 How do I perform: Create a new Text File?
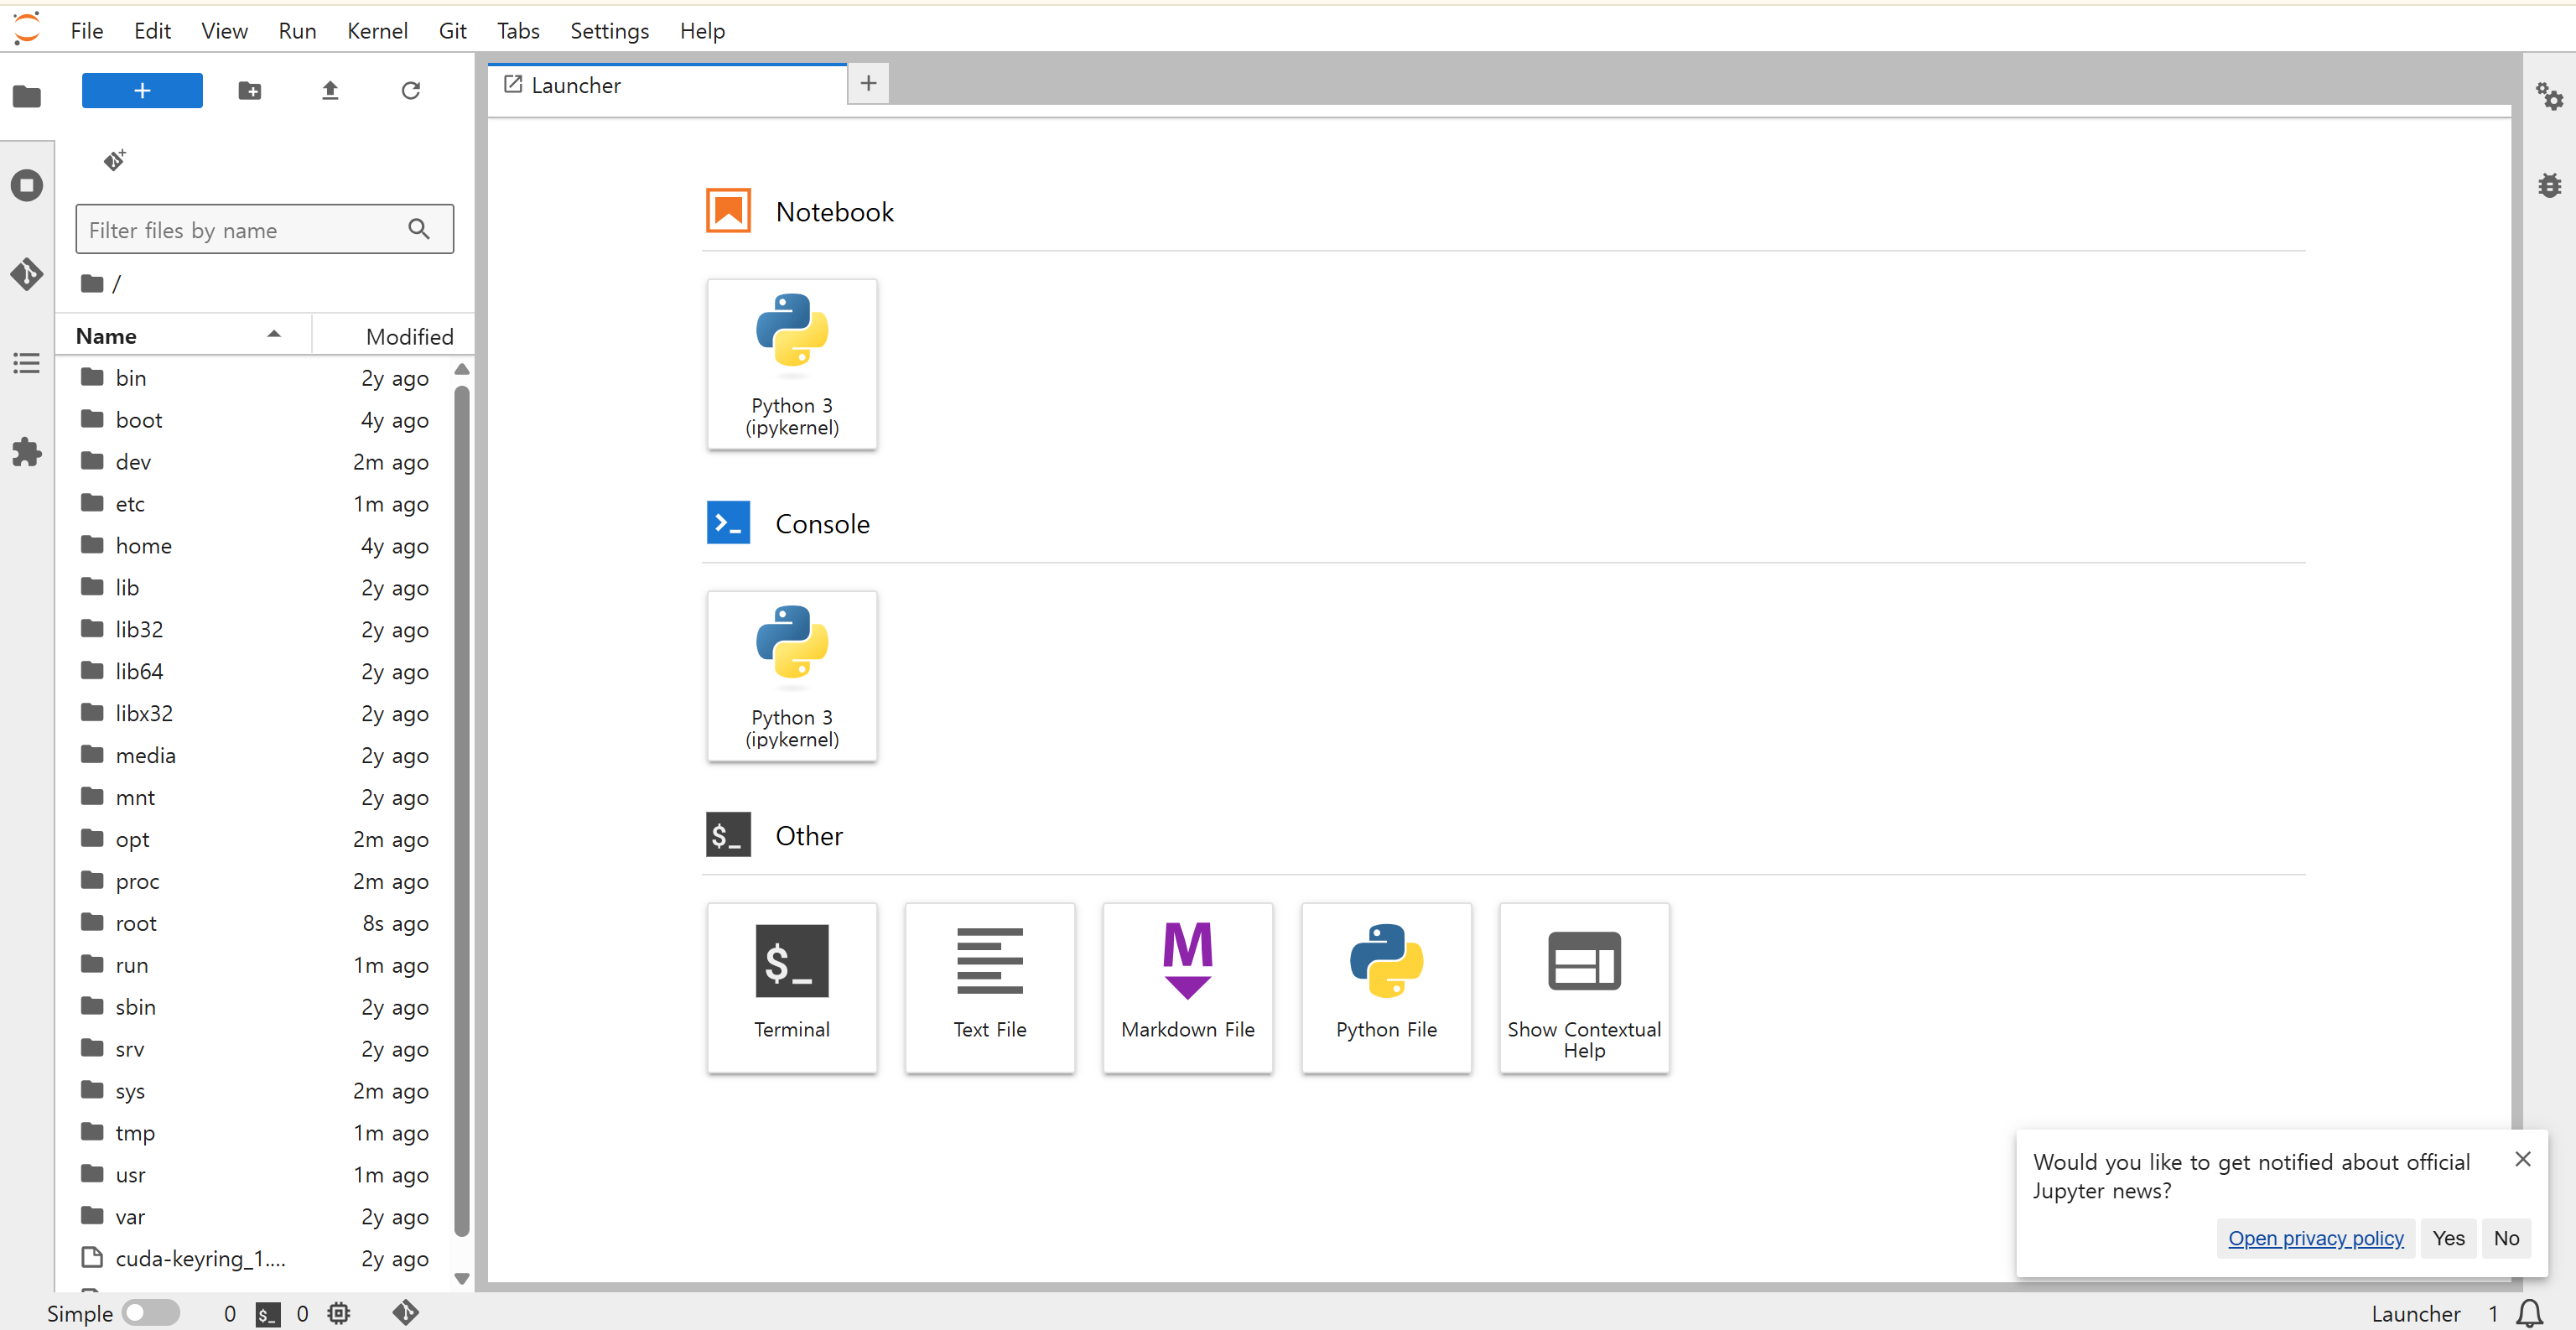point(990,988)
